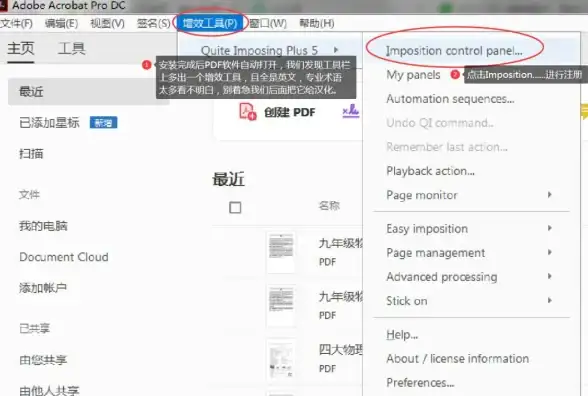Open first 九年级 PDF thumbnail
Image resolution: width=588 pixels, height=396 pixels.
281,252
